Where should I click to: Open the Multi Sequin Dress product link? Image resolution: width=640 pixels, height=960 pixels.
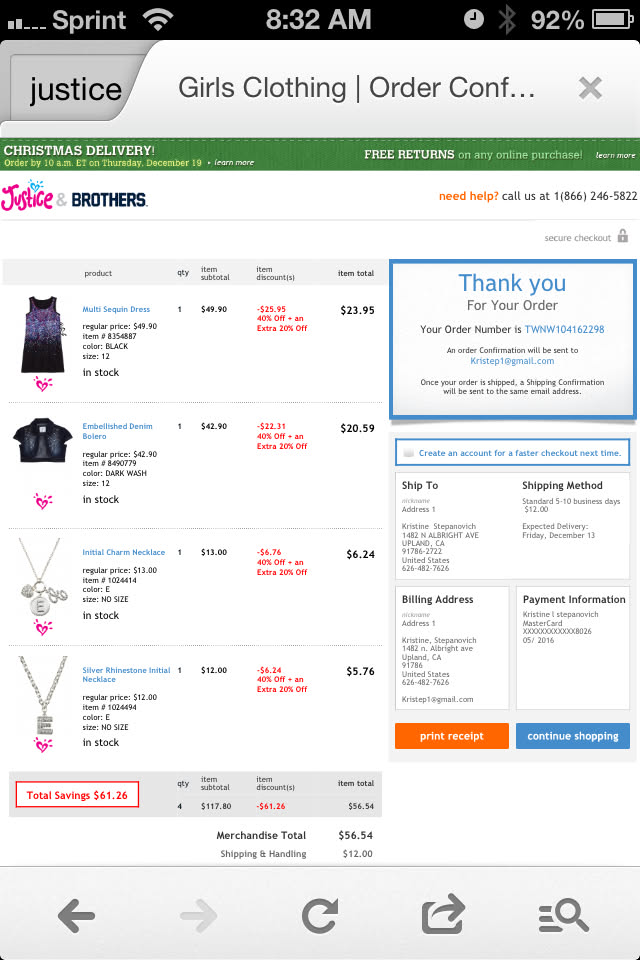116,309
